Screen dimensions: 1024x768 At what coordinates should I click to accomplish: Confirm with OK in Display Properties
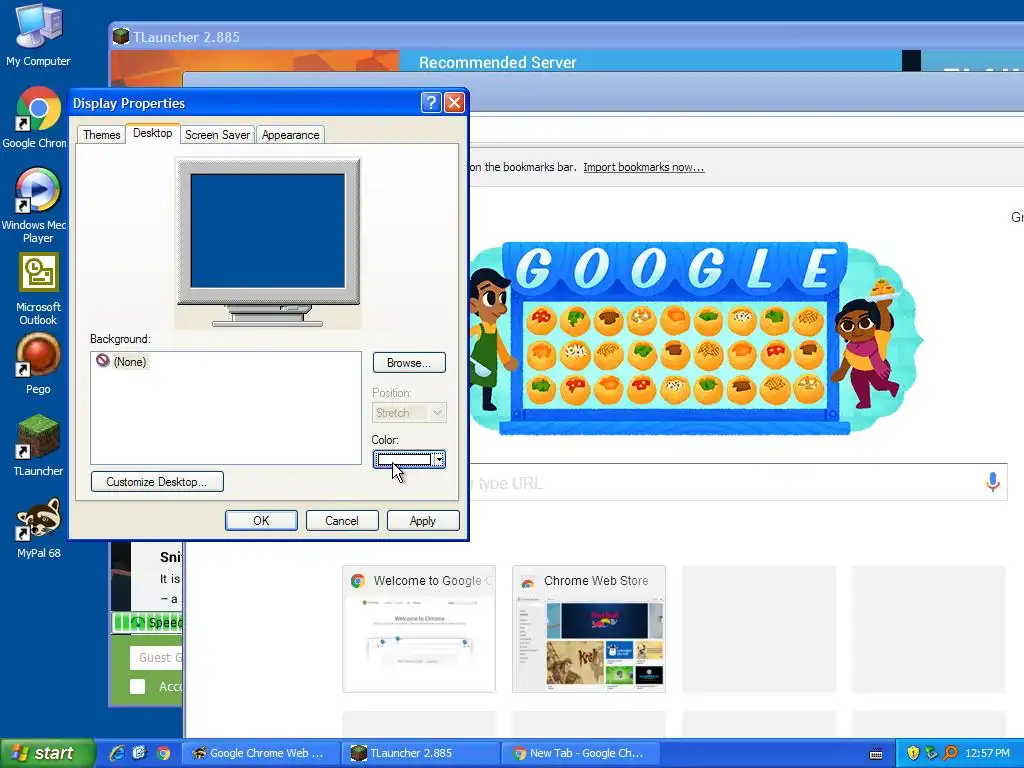261,520
